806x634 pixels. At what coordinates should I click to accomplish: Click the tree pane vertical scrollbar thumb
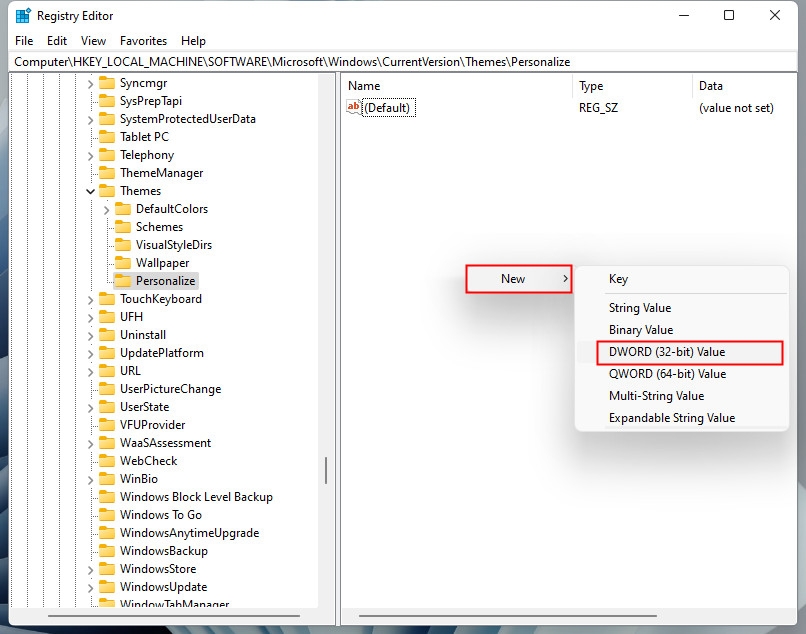(x=326, y=470)
